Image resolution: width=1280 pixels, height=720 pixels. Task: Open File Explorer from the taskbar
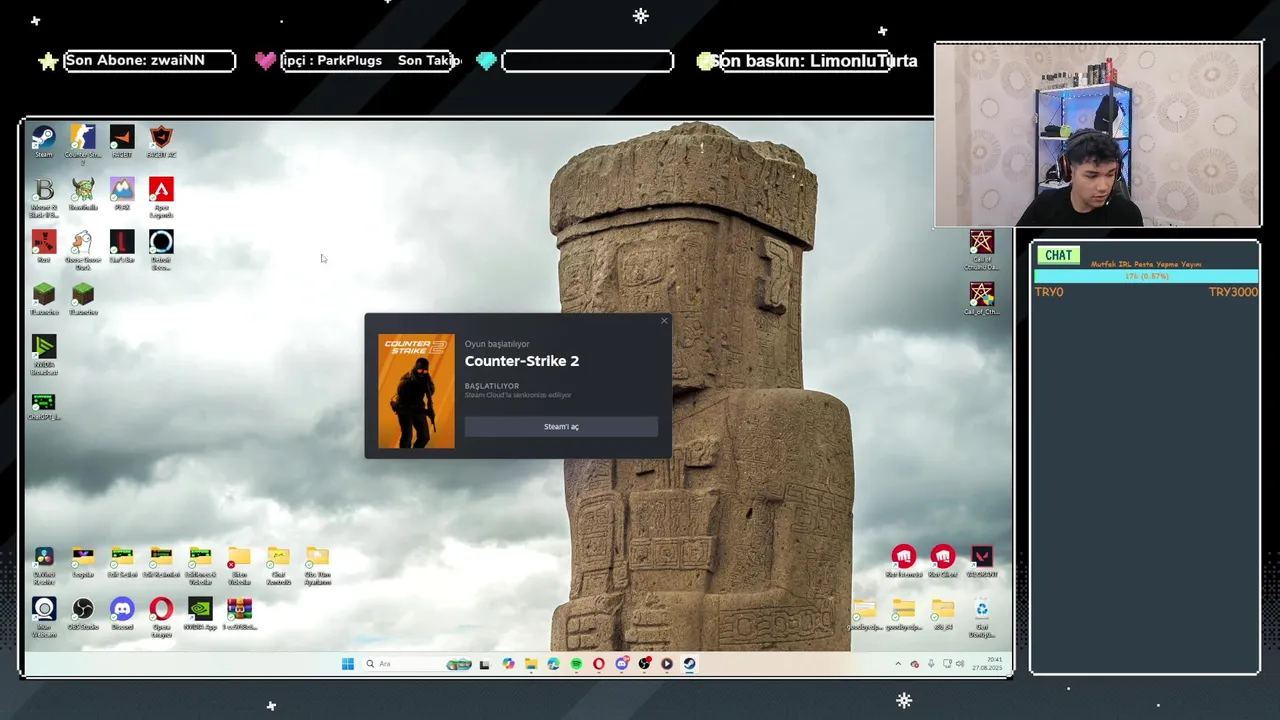coord(531,664)
